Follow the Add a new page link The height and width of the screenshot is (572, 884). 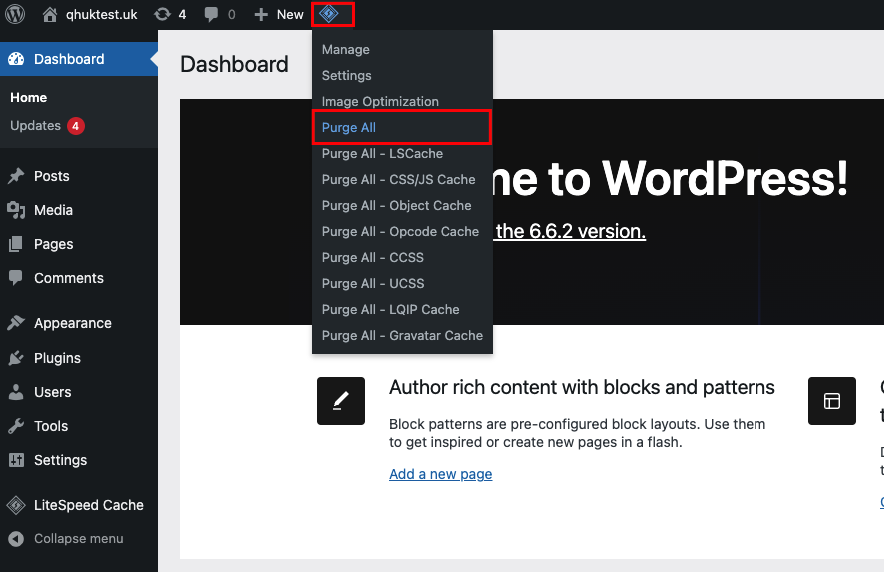pyautogui.click(x=440, y=474)
